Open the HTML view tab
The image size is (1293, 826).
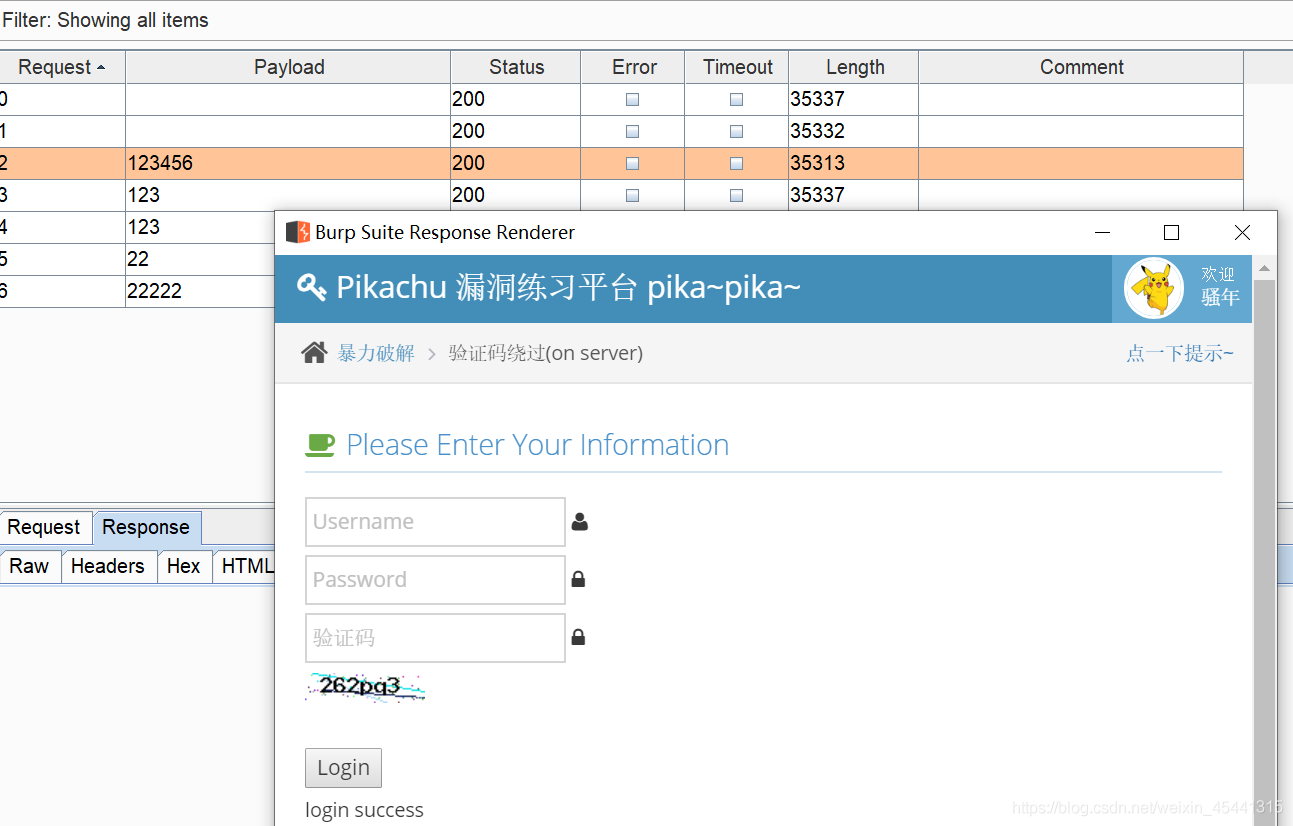246,566
